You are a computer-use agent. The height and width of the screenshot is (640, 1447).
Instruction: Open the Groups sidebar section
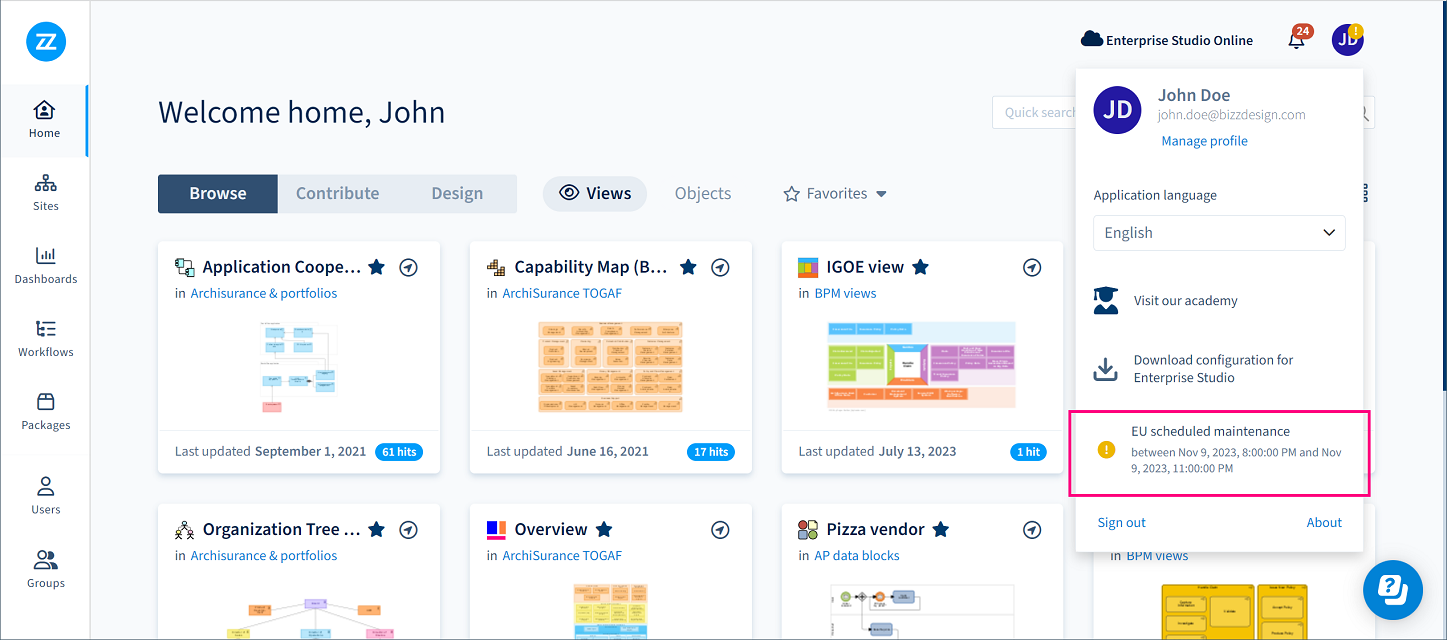pyautogui.click(x=46, y=569)
